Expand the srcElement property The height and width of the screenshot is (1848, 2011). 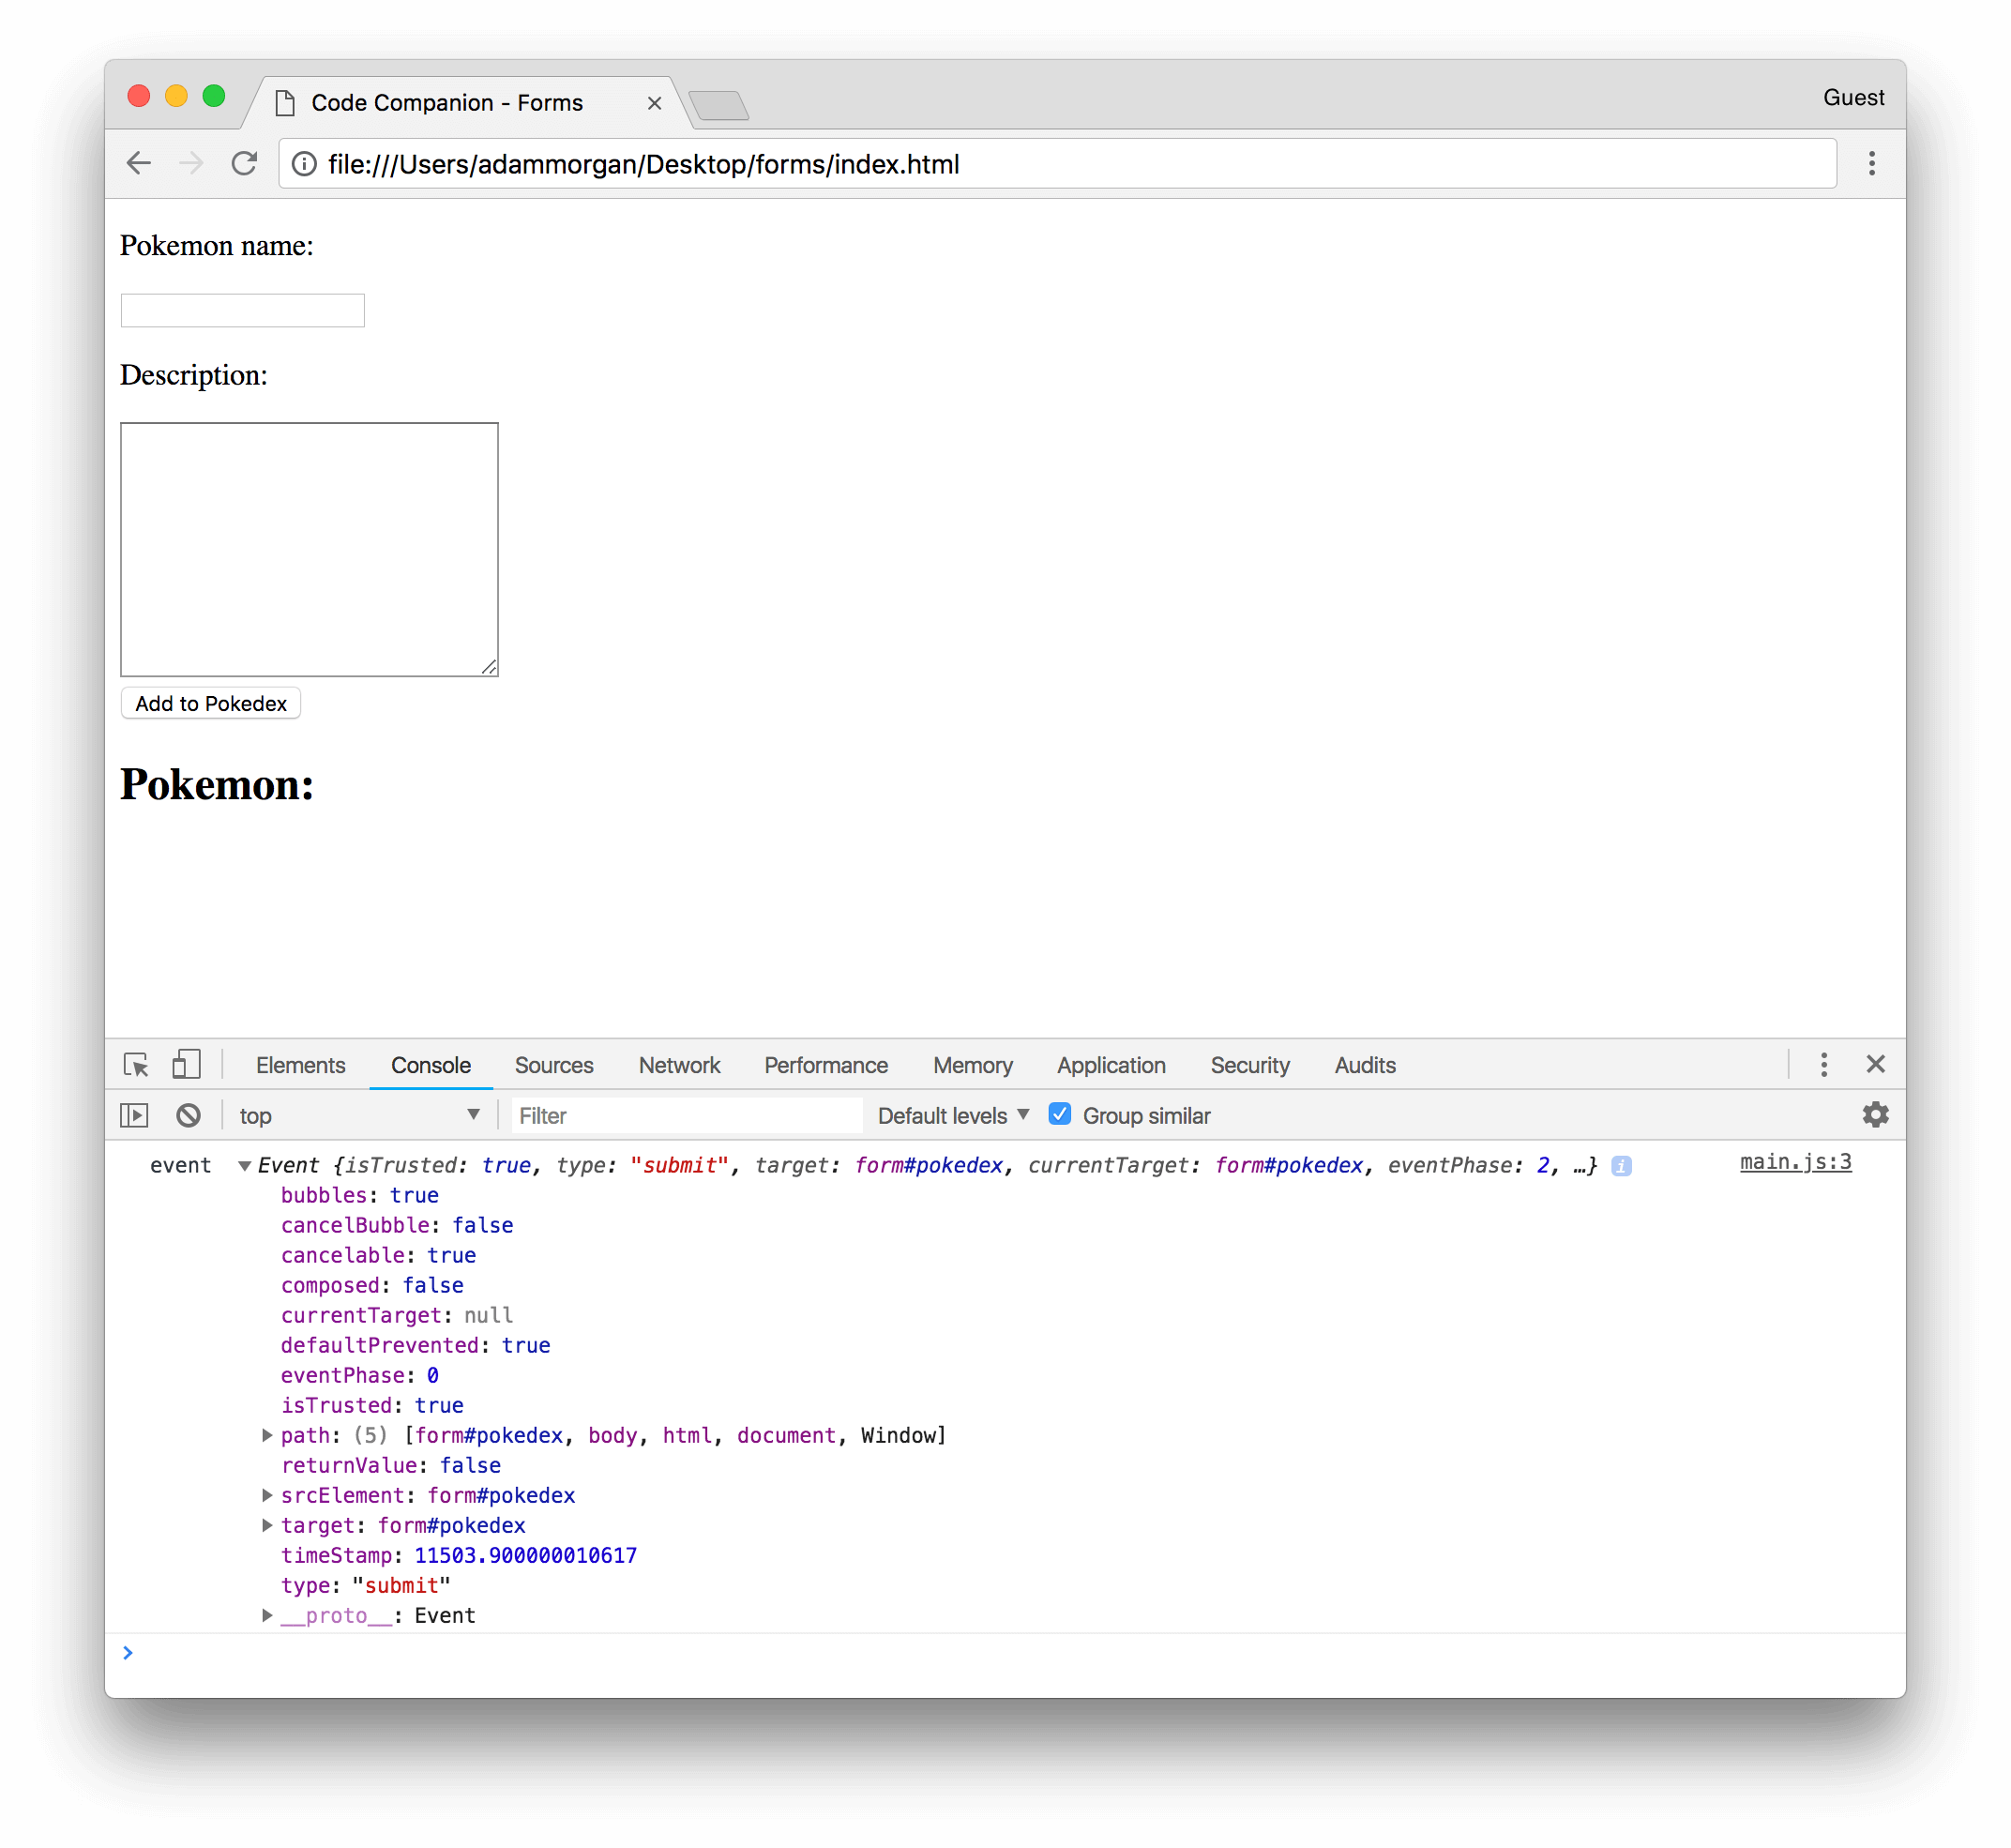[x=267, y=1495]
